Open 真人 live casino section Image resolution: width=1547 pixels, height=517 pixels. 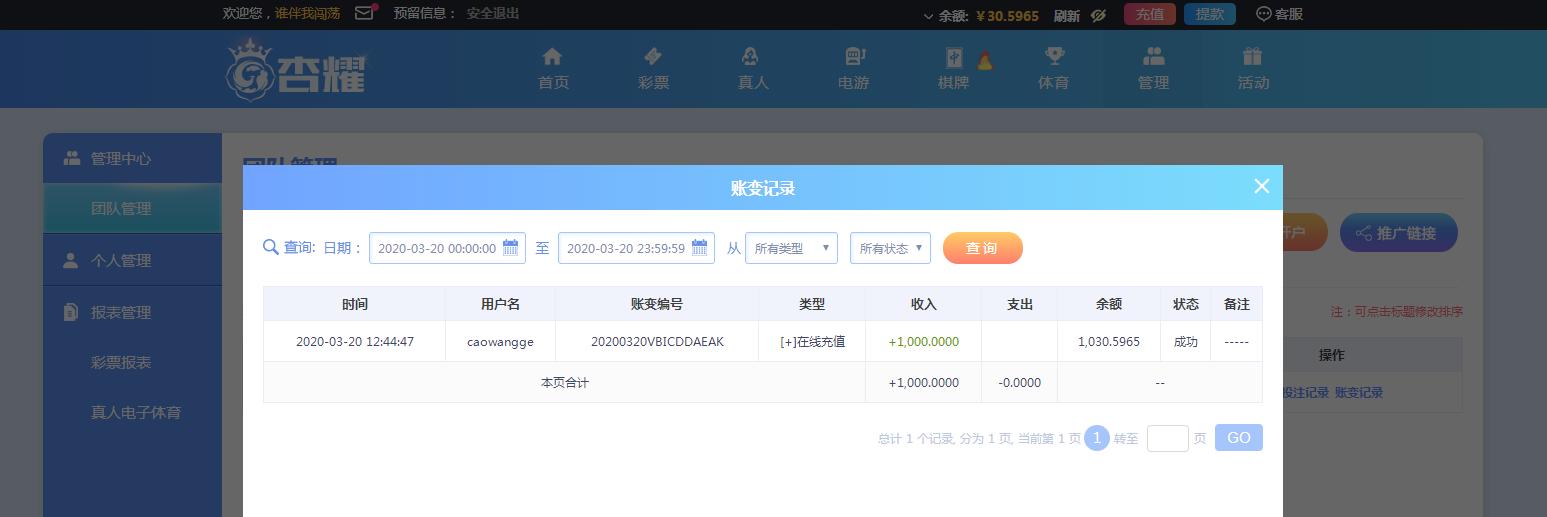[x=752, y=56]
